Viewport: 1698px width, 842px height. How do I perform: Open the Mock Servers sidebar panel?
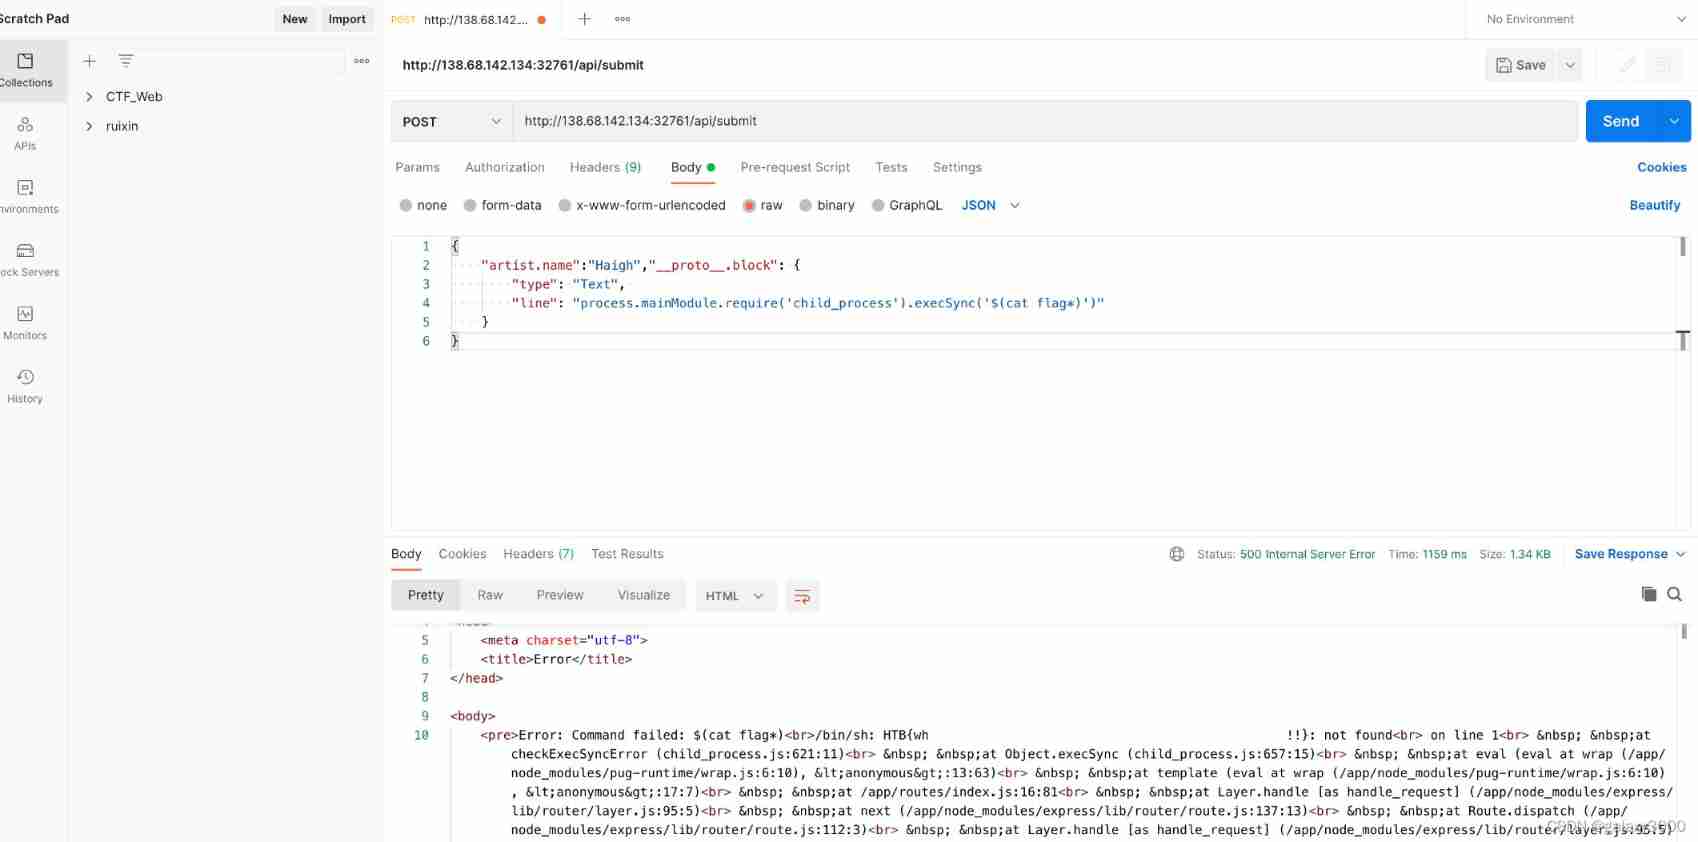tap(26, 259)
